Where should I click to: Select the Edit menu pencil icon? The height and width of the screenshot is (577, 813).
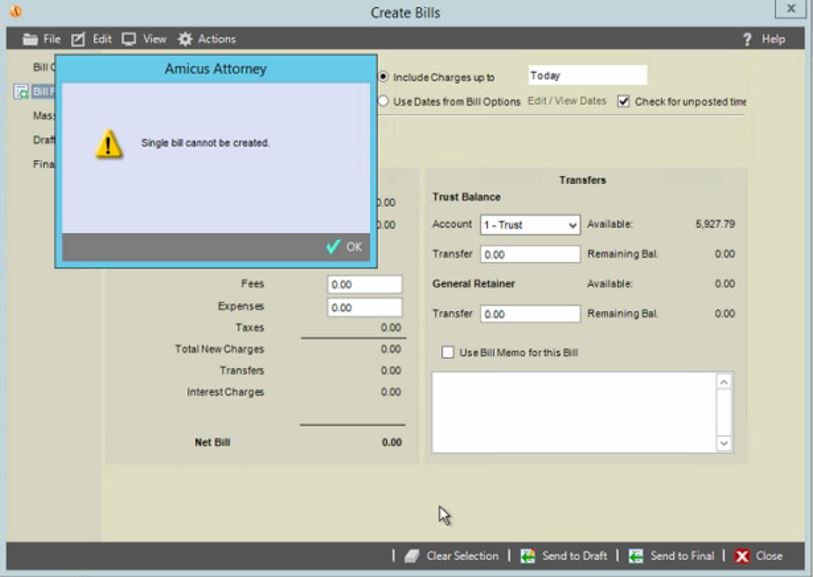point(76,38)
